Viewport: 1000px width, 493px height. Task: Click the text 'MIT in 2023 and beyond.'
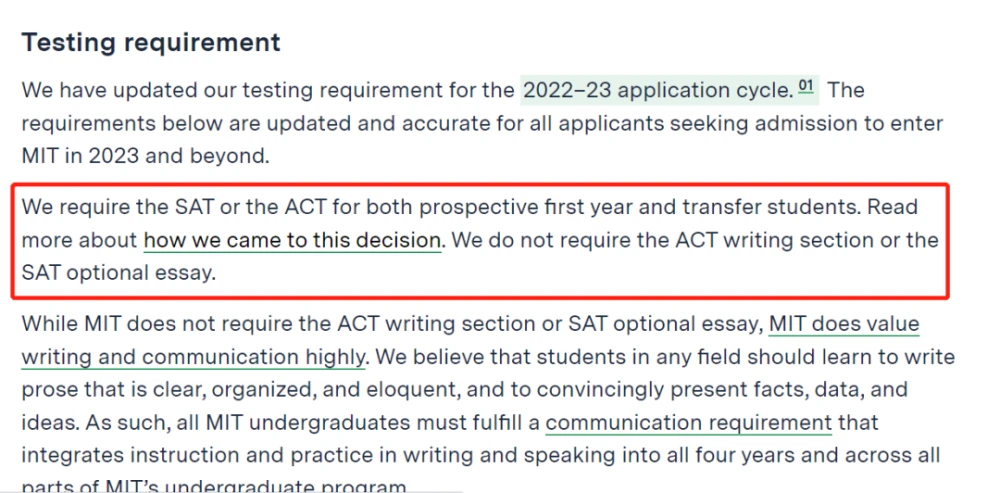[x=145, y=156]
